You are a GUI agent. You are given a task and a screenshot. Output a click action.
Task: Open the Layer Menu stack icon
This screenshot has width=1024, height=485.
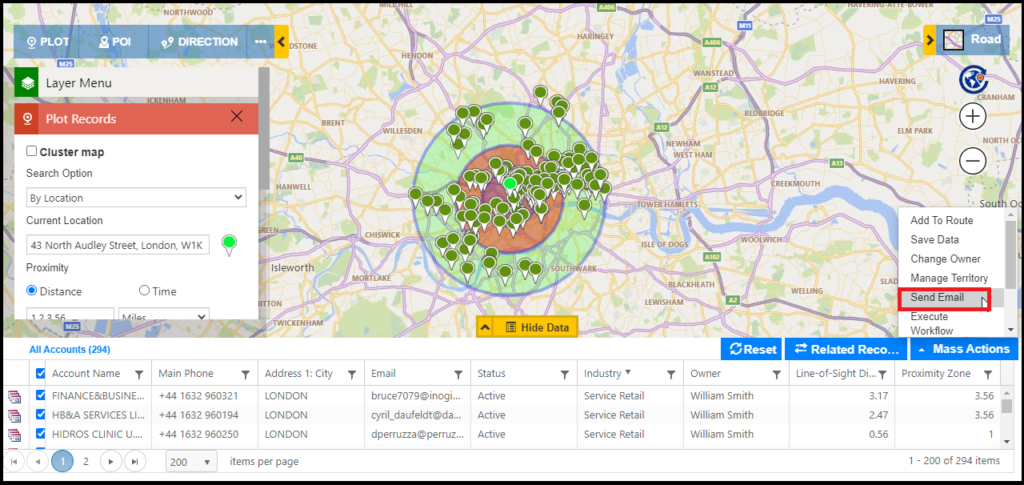click(x=27, y=83)
